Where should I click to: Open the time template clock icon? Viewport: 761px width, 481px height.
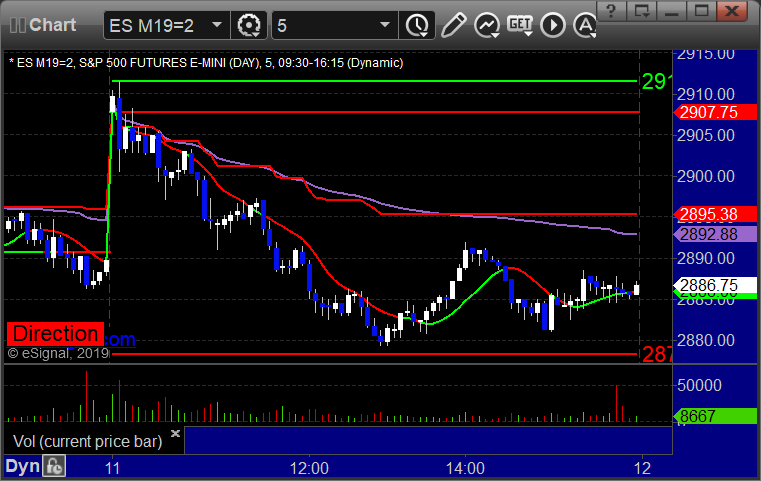(417, 25)
